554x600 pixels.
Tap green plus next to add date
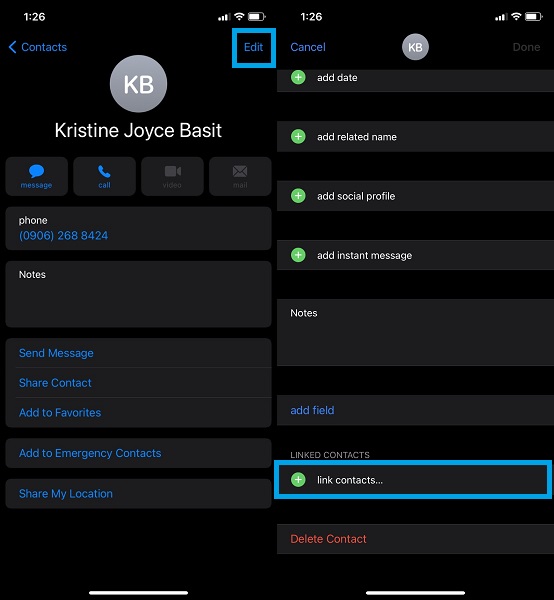point(298,77)
